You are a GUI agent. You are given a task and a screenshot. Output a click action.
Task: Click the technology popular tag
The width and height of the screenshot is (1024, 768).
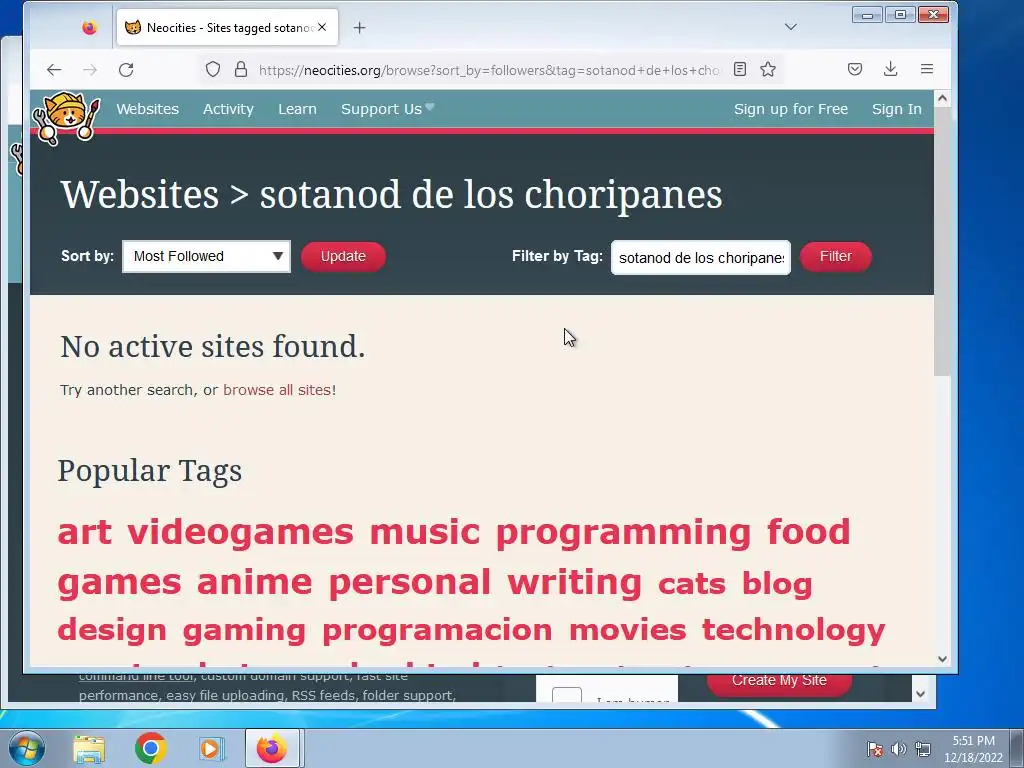[793, 630]
